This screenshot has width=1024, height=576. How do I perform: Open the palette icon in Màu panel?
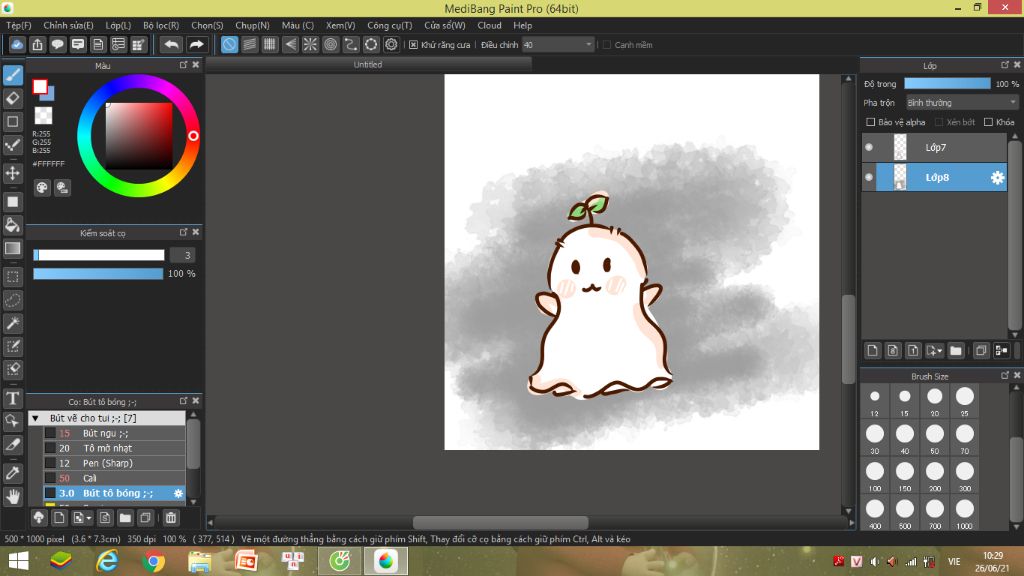coord(42,188)
